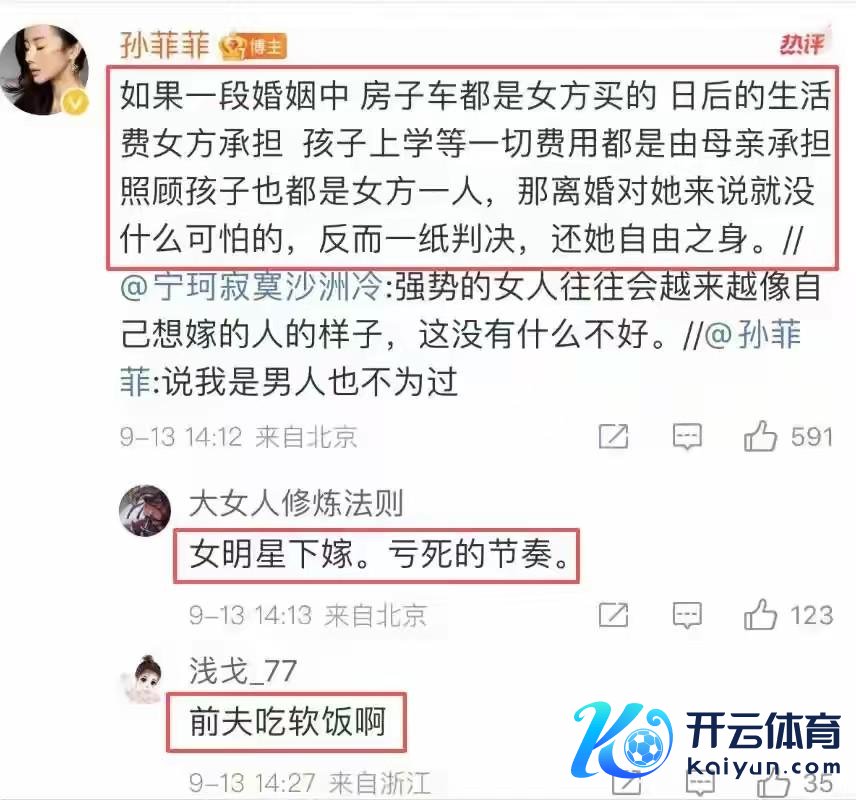856x800 pixels.
Task: Open 孙菲菲's profile picture
Action: coord(44,70)
